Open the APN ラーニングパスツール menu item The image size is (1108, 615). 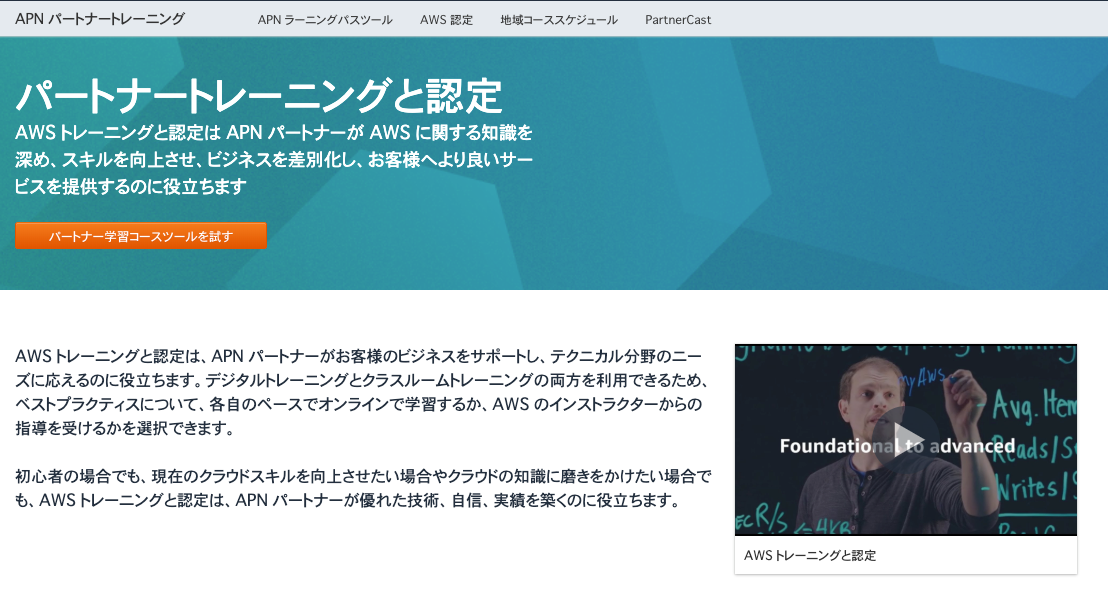[x=324, y=20]
